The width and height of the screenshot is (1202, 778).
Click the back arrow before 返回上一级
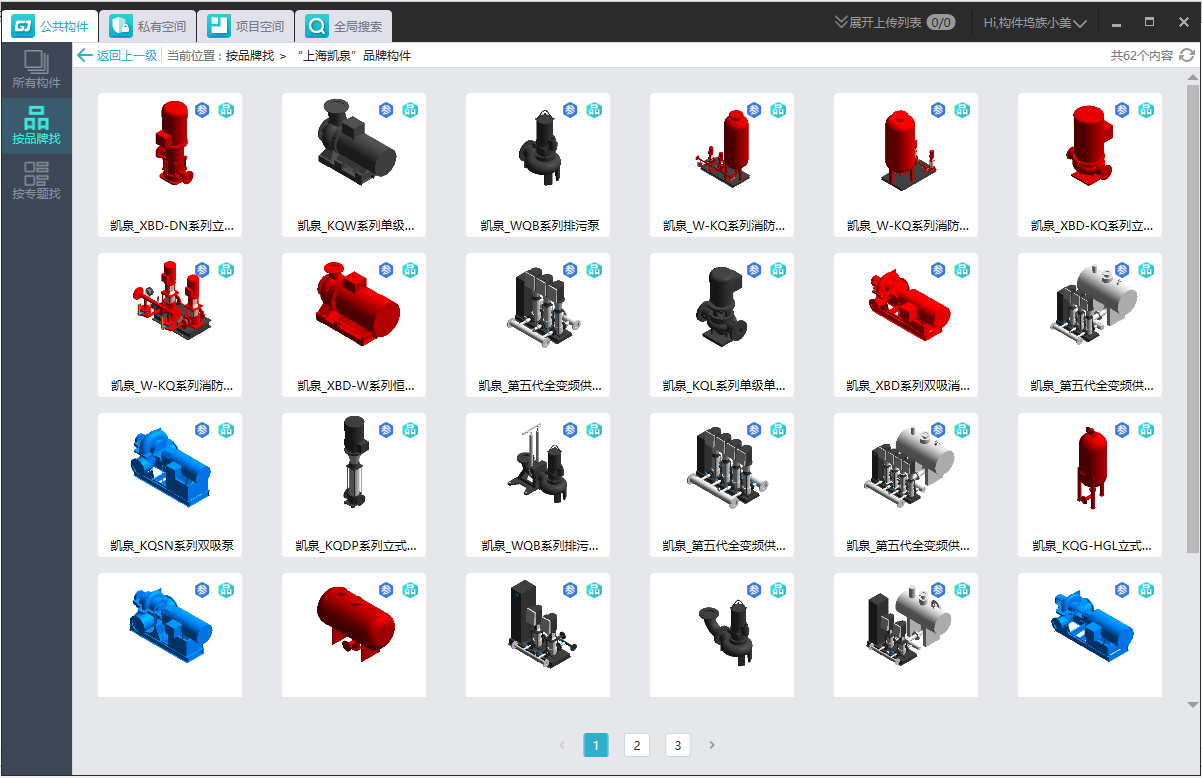coord(85,56)
